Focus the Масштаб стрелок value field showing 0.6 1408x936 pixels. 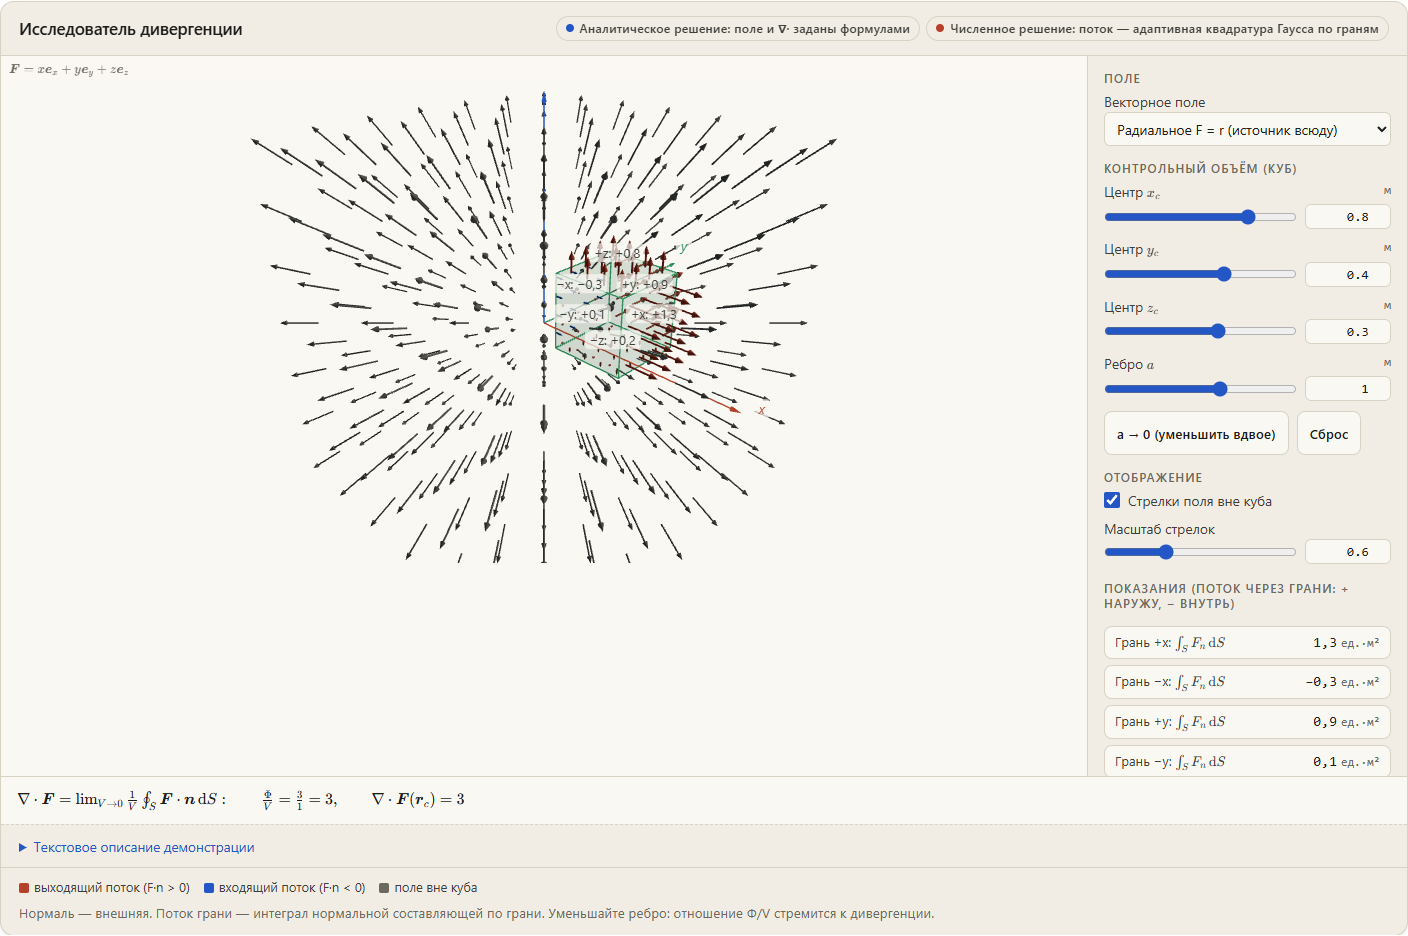click(x=1348, y=552)
